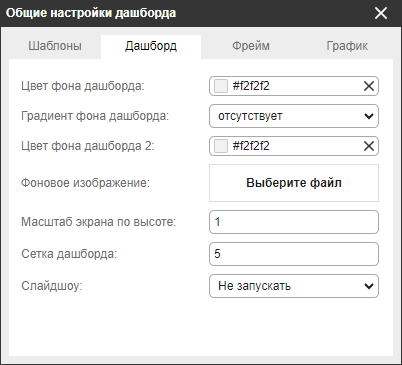Open the Слайдшоу dropdown
Screen dimensions: 402x365
coord(294,286)
